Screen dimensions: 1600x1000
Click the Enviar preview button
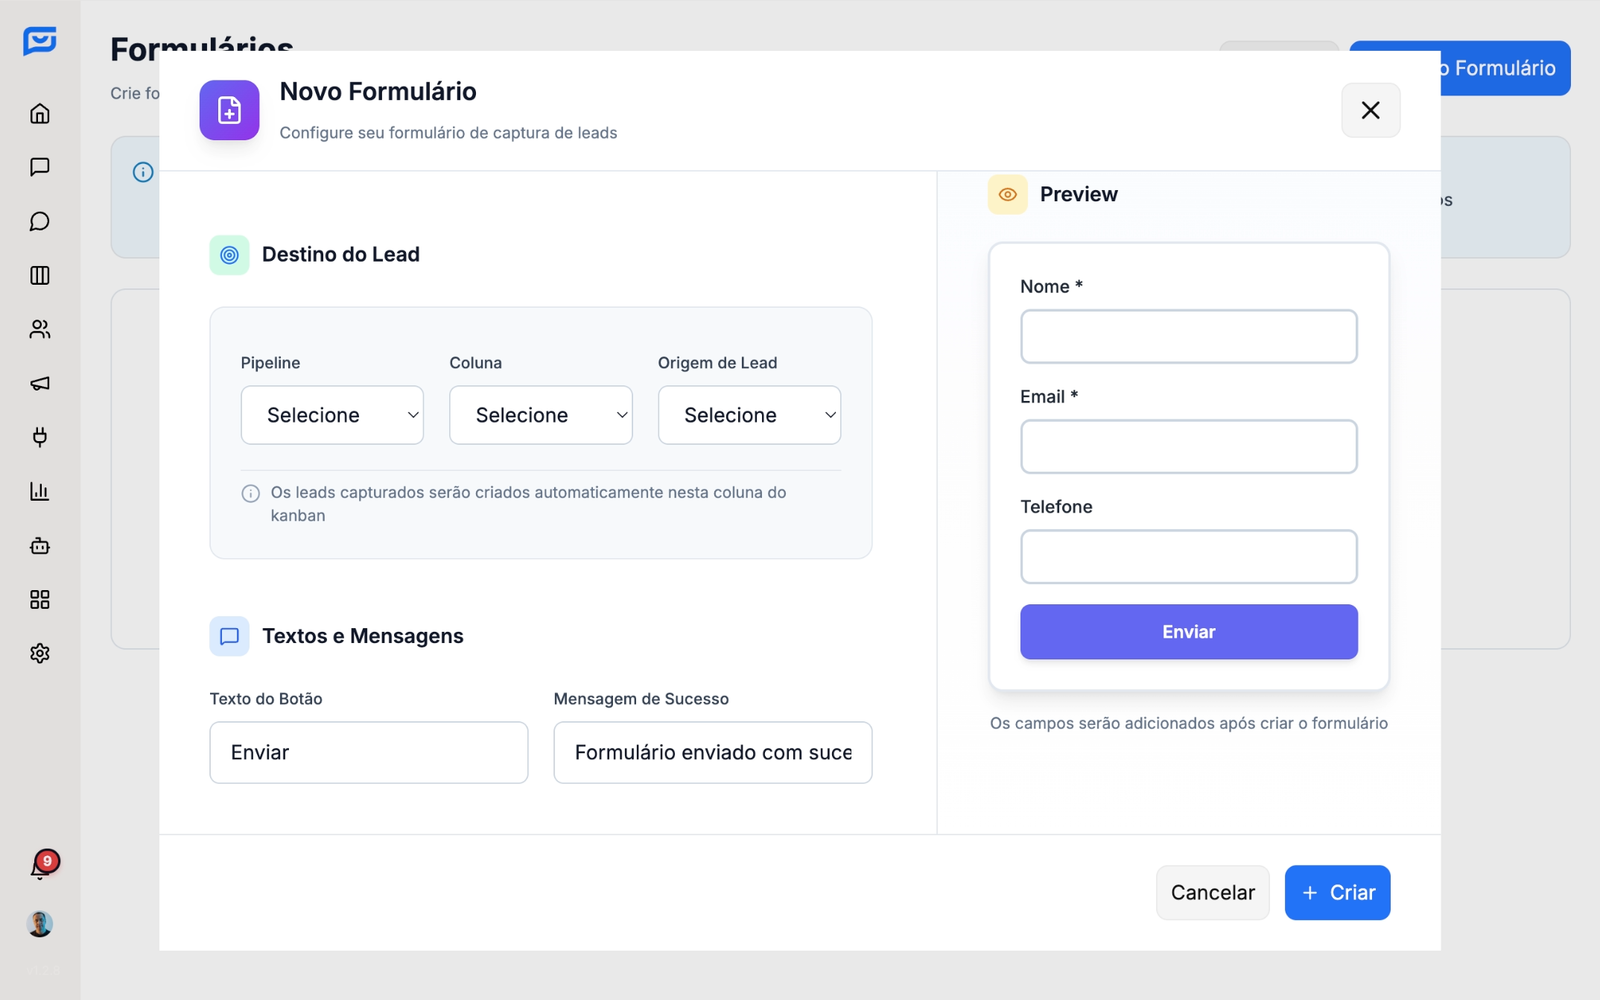pos(1188,632)
